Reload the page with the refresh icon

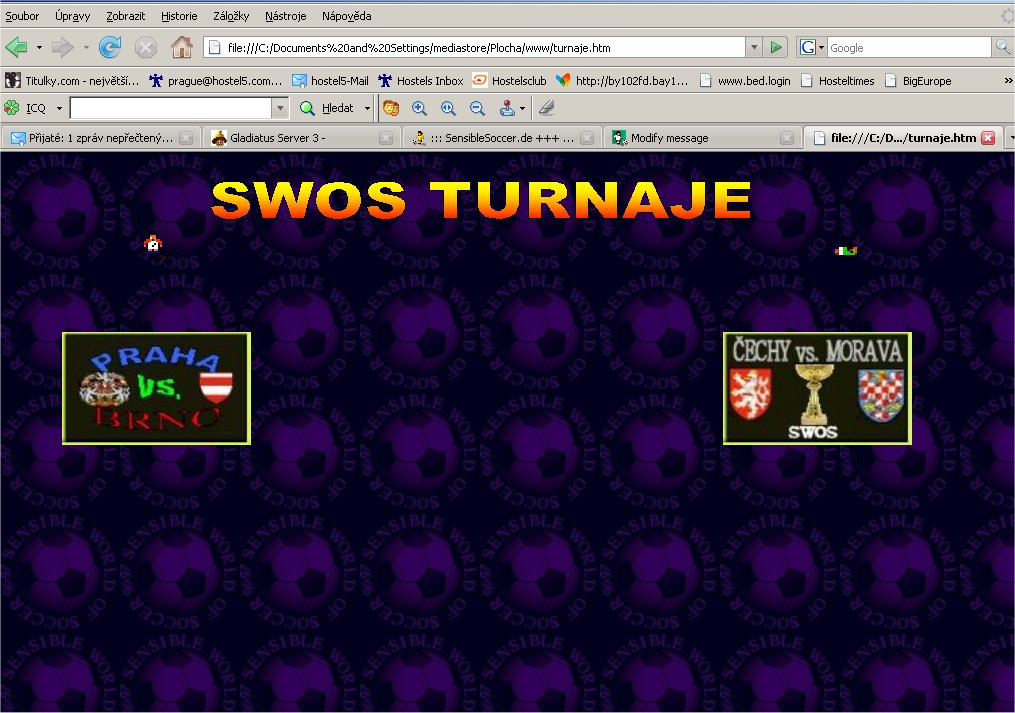point(110,47)
